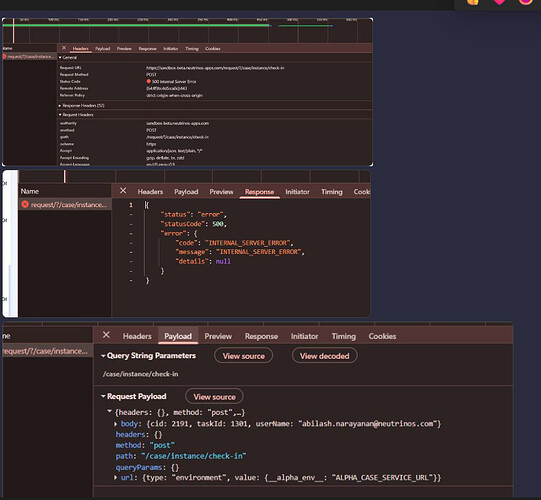Switch to Payload tab in middle panel
Screen dimensions: 541x500
point(186,192)
